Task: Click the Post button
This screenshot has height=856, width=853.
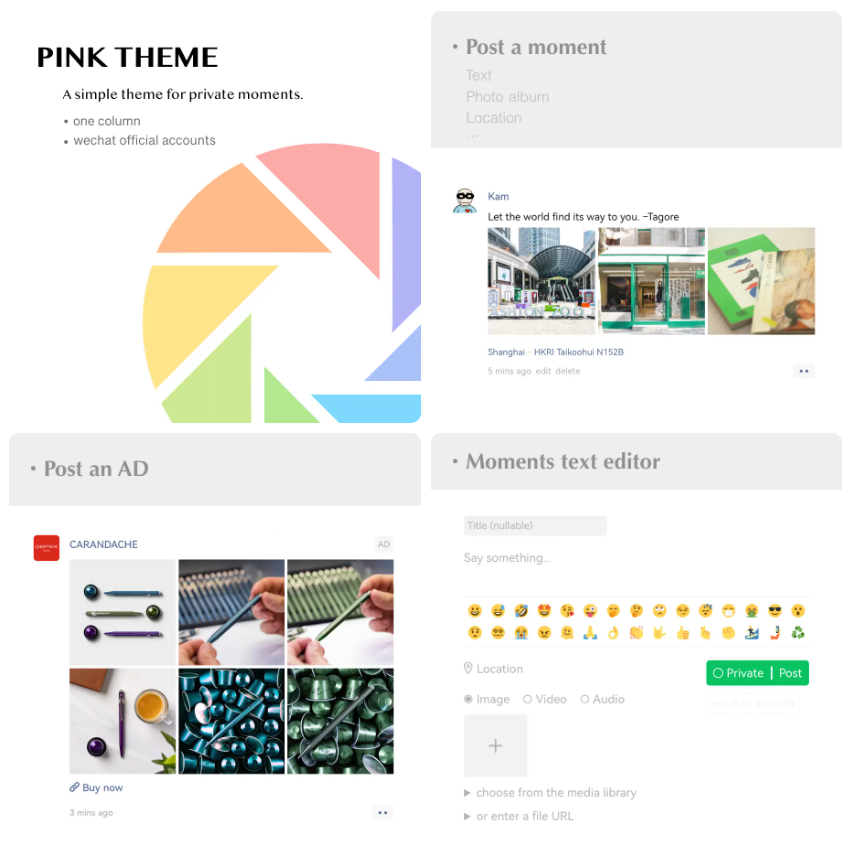Action: point(790,673)
